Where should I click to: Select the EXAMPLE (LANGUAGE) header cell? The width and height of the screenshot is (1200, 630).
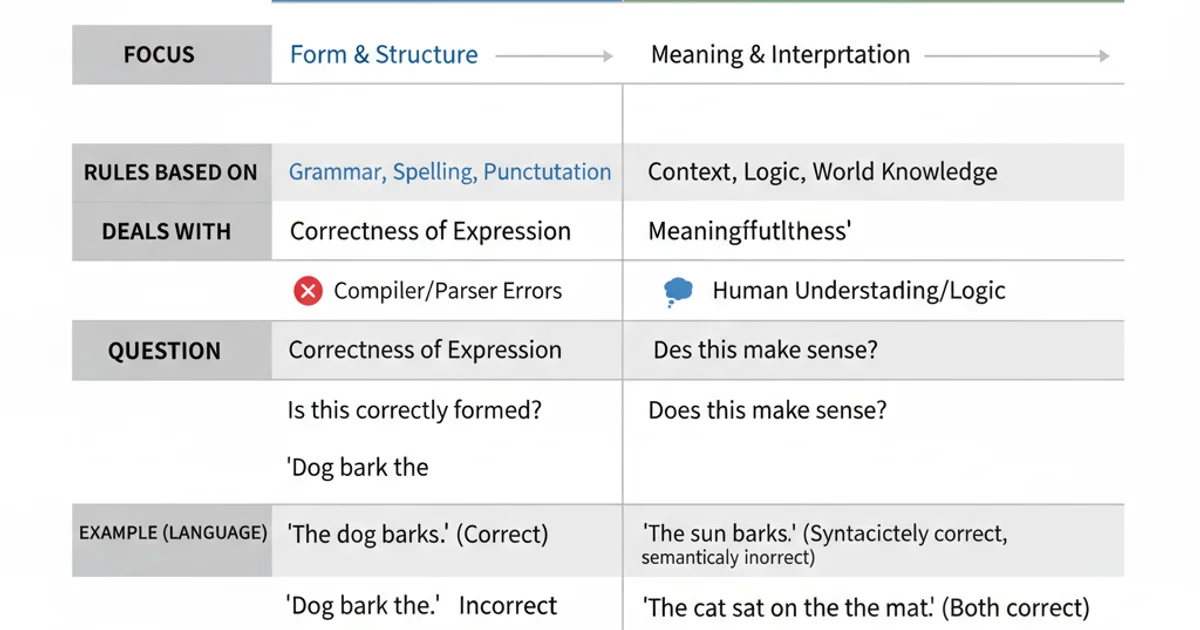171,533
